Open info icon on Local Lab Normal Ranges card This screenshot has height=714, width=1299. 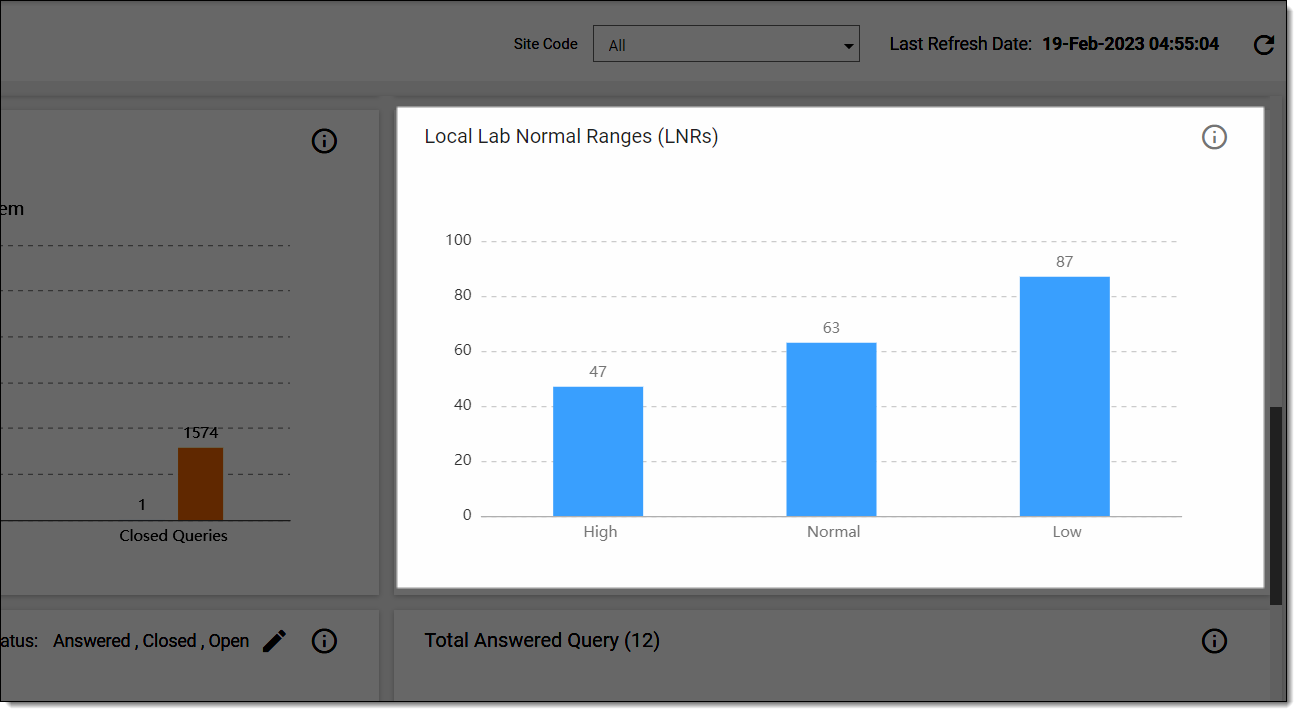[x=1214, y=137]
